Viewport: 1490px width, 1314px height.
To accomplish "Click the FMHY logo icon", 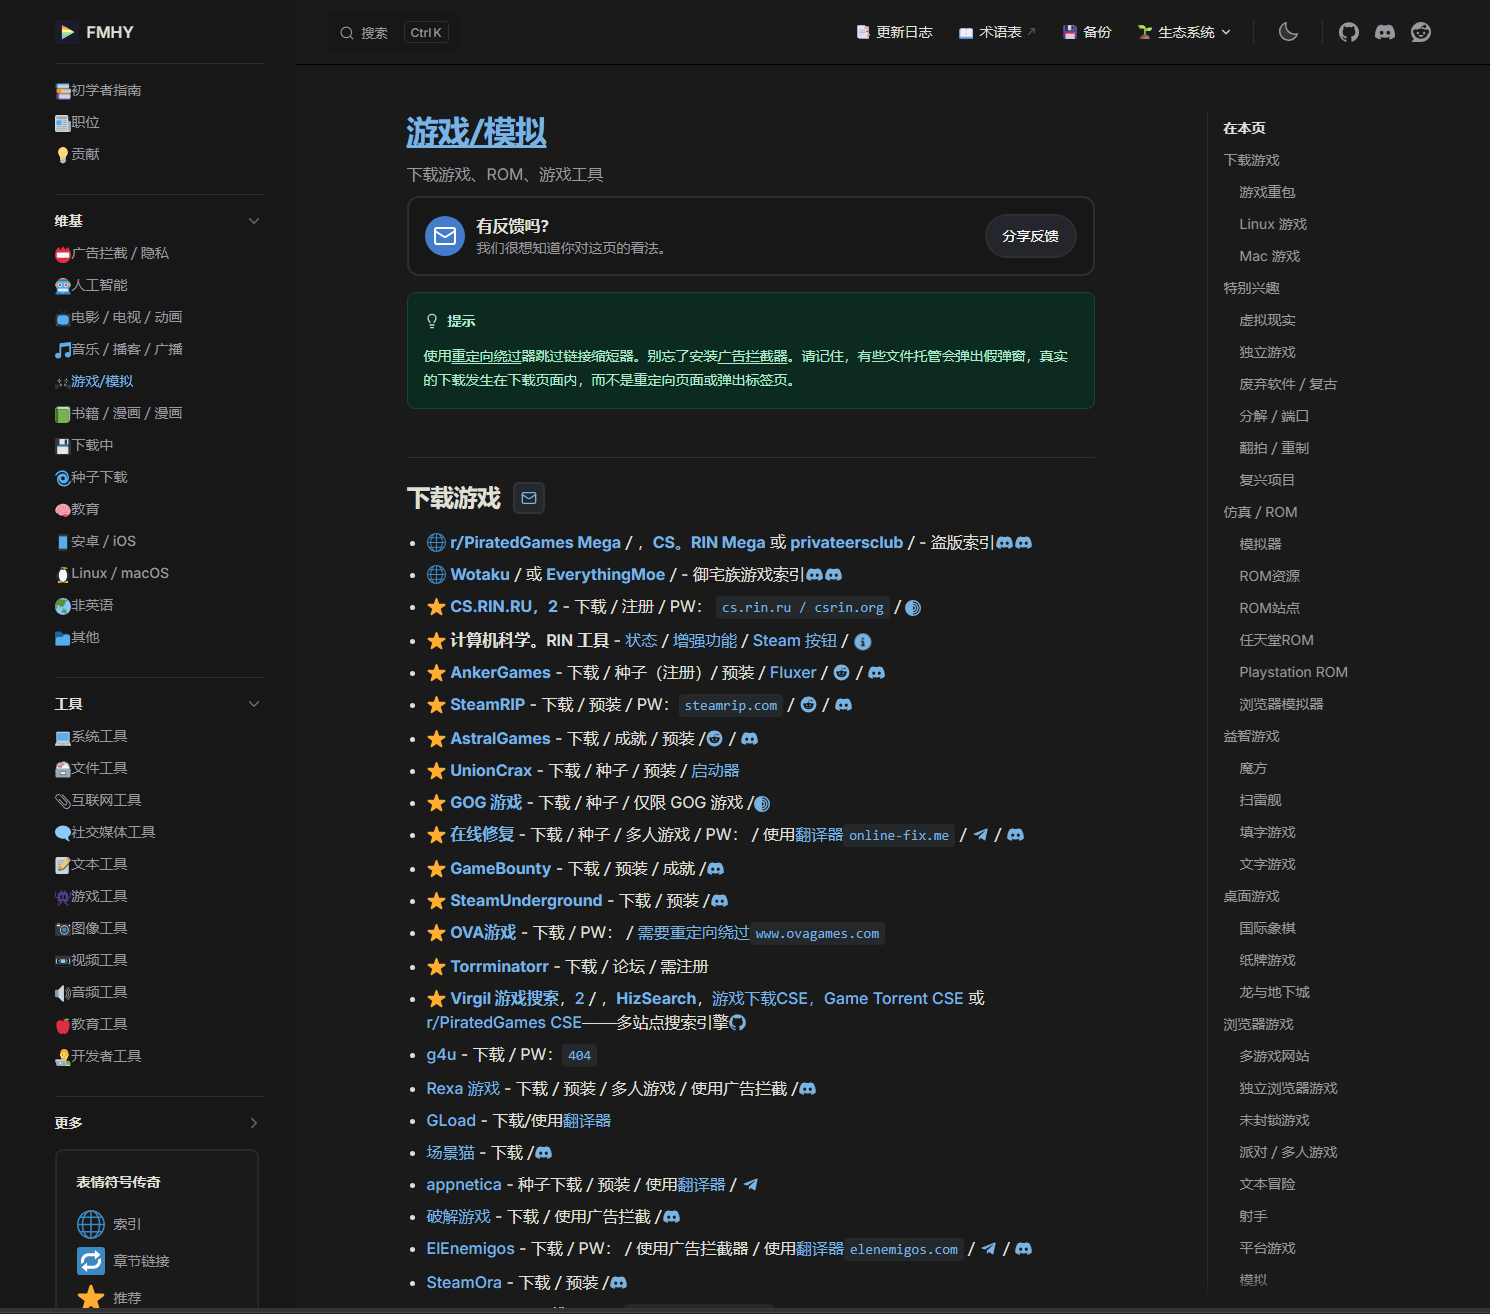I will 67,32.
